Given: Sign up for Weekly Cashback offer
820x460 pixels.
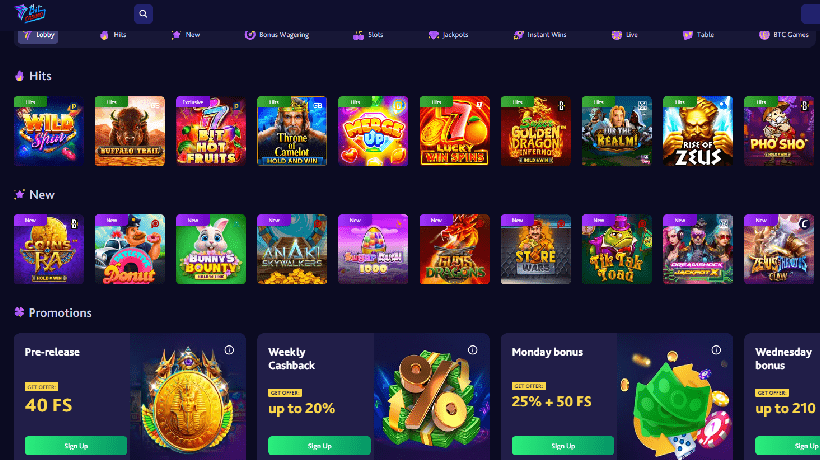Looking at the screenshot, I should [x=319, y=445].
